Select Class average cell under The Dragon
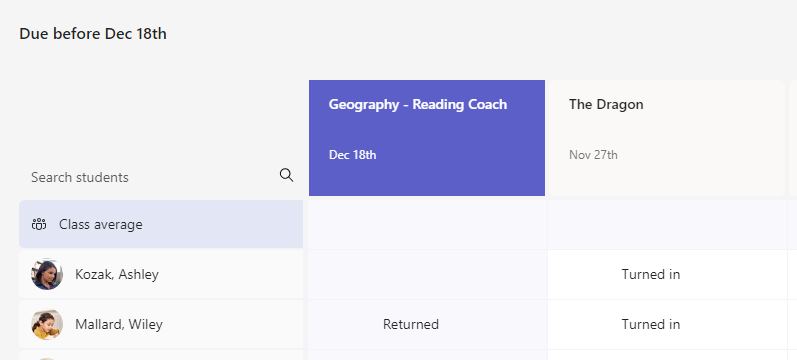This screenshot has height=360, width=797. [x=667, y=224]
